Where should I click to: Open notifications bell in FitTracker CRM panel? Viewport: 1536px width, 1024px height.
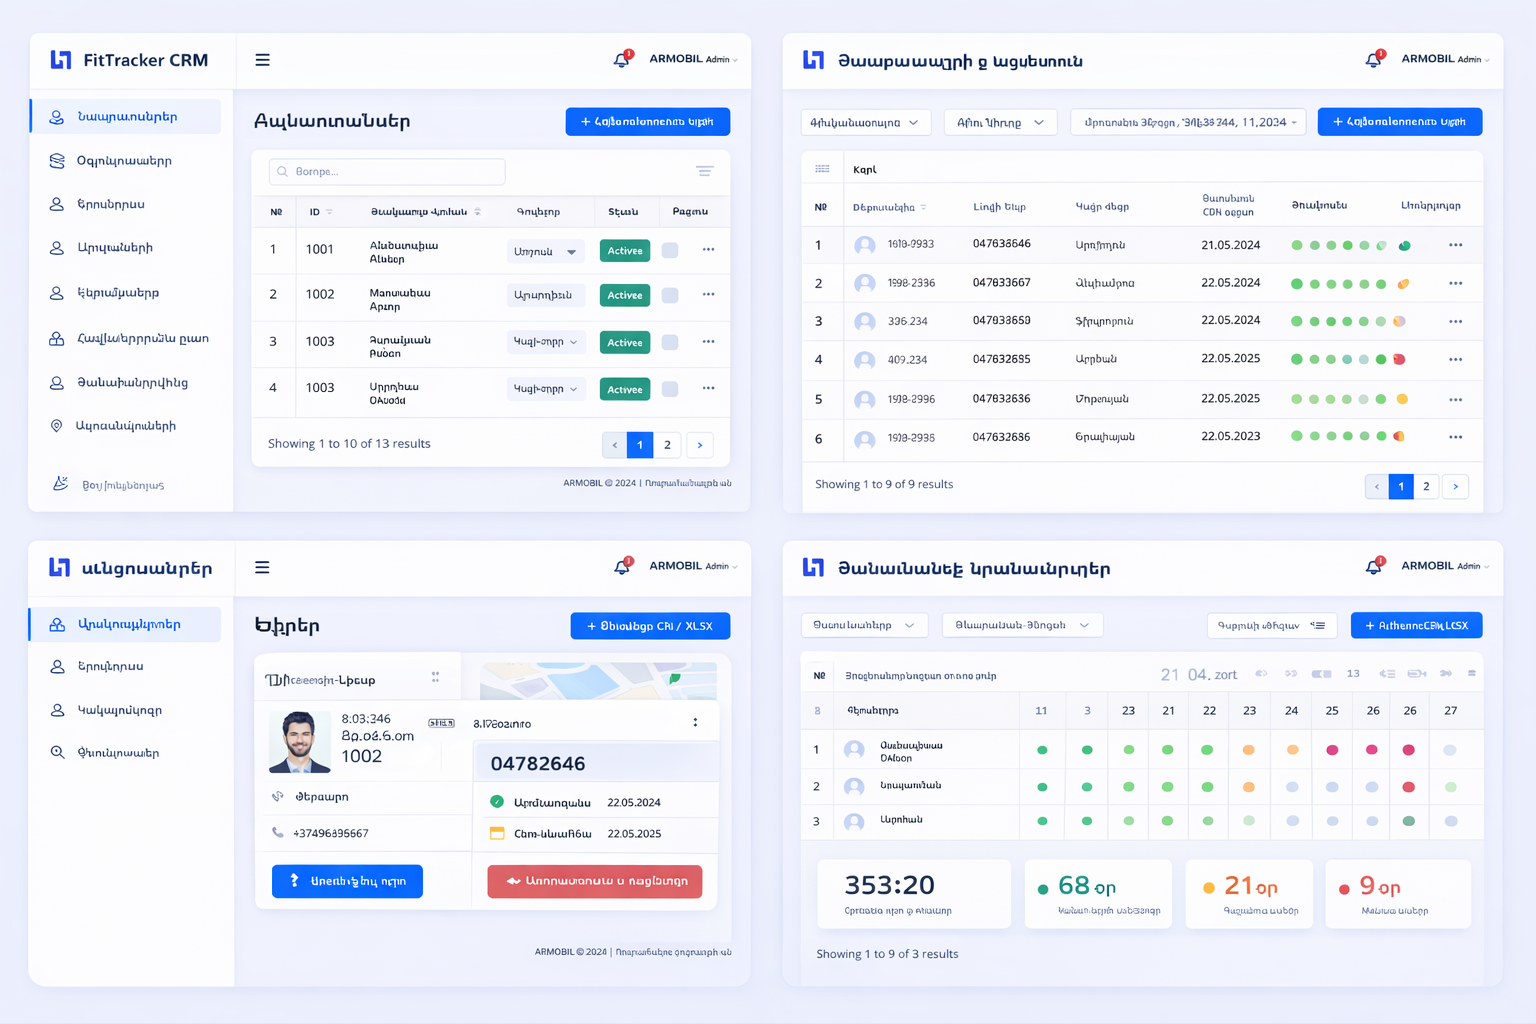pos(621,60)
